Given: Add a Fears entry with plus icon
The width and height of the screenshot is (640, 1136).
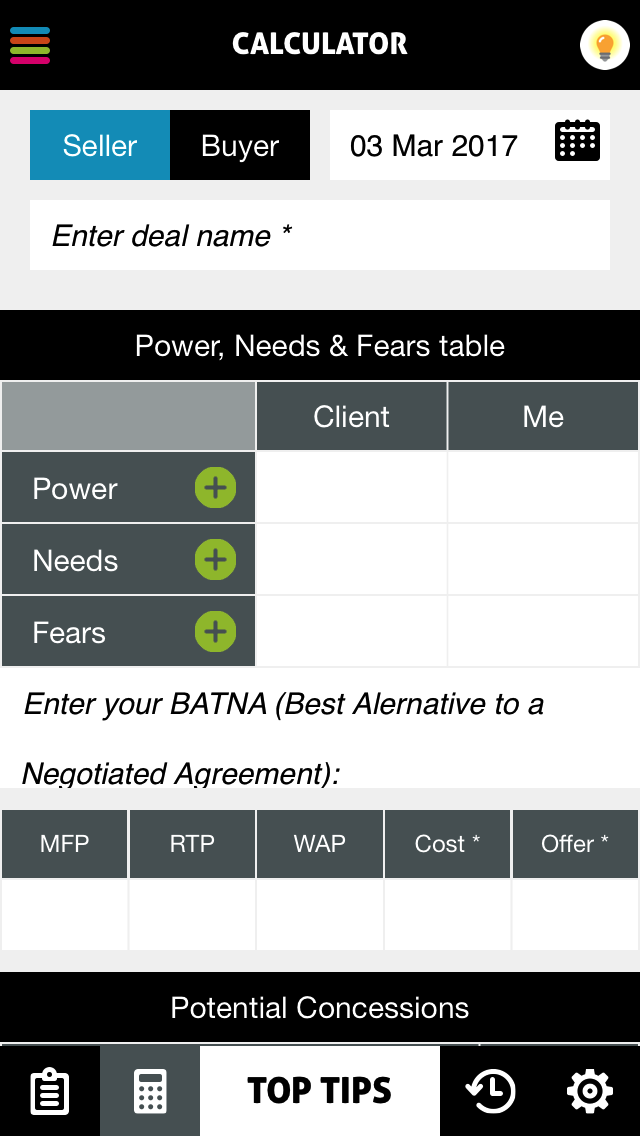Looking at the screenshot, I should point(215,632).
